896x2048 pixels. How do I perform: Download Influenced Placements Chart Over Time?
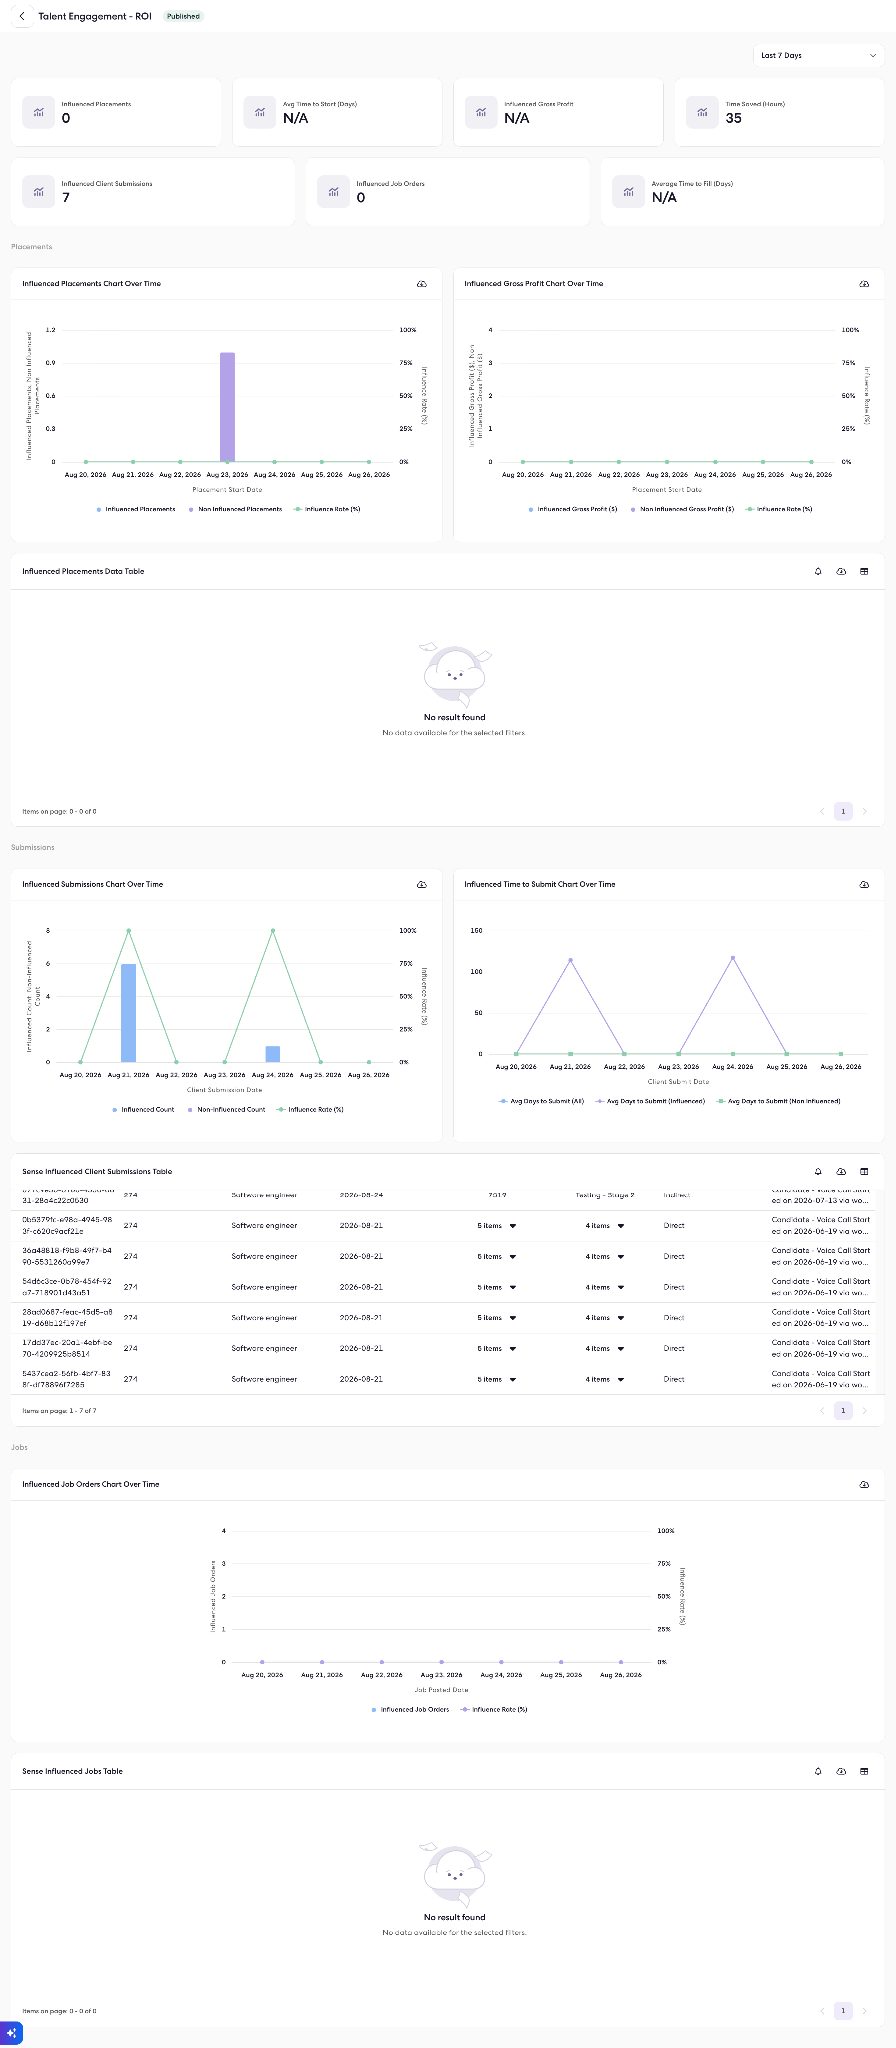[422, 284]
